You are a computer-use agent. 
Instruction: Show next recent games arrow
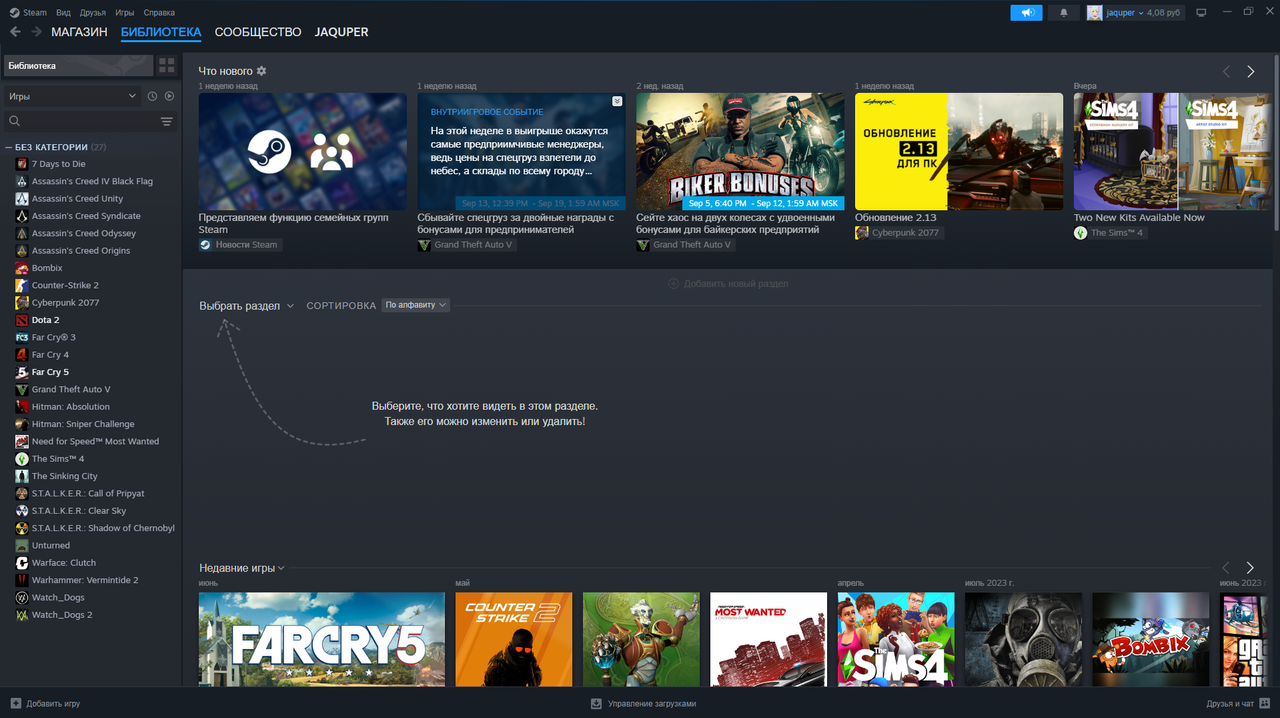pyautogui.click(x=1250, y=568)
